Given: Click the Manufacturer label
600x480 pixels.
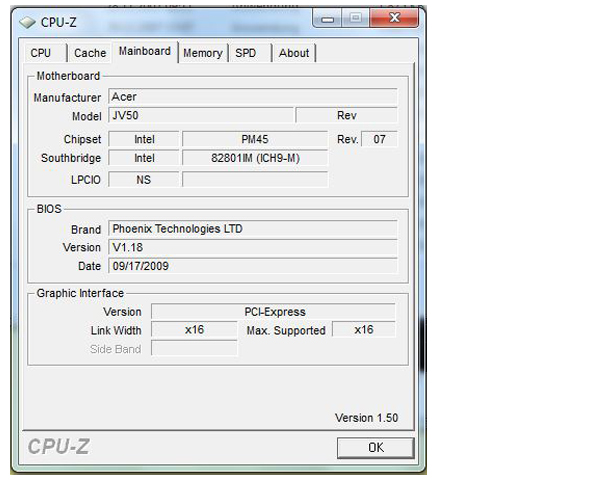Looking at the screenshot, I should point(67,98).
